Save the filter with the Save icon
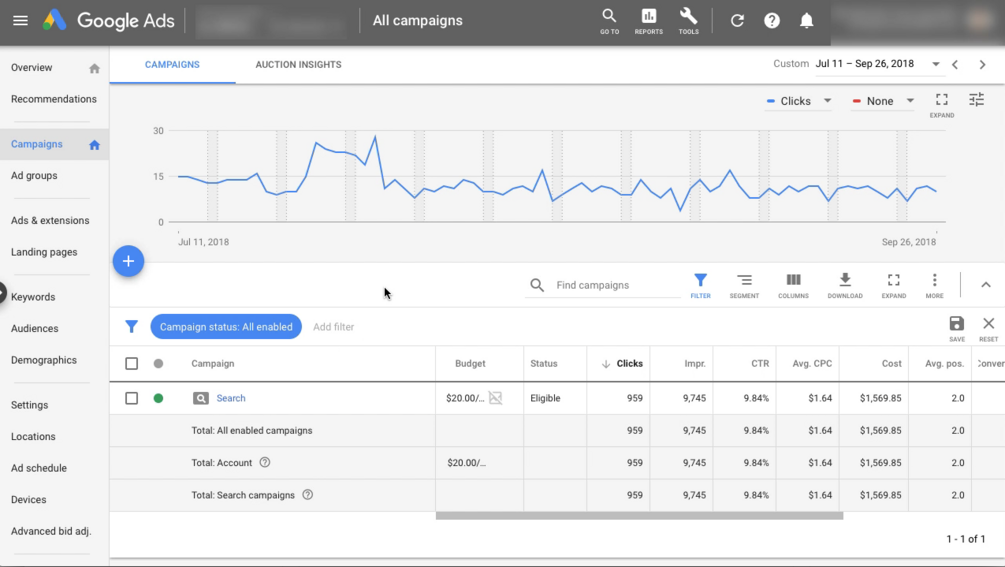Image resolution: width=1005 pixels, height=567 pixels. [x=957, y=328]
